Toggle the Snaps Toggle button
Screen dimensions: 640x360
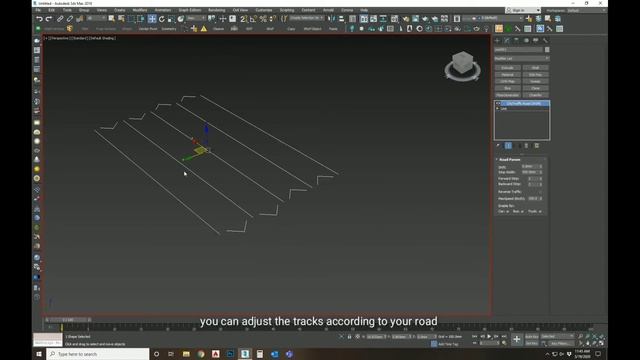pyautogui.click(x=243, y=19)
